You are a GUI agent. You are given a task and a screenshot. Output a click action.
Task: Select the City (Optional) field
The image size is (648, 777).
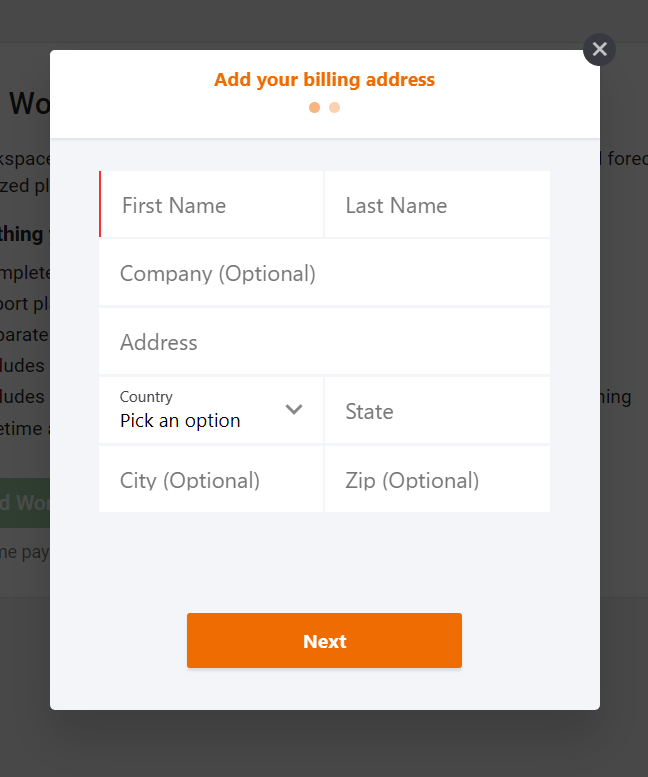pyautogui.click(x=211, y=479)
